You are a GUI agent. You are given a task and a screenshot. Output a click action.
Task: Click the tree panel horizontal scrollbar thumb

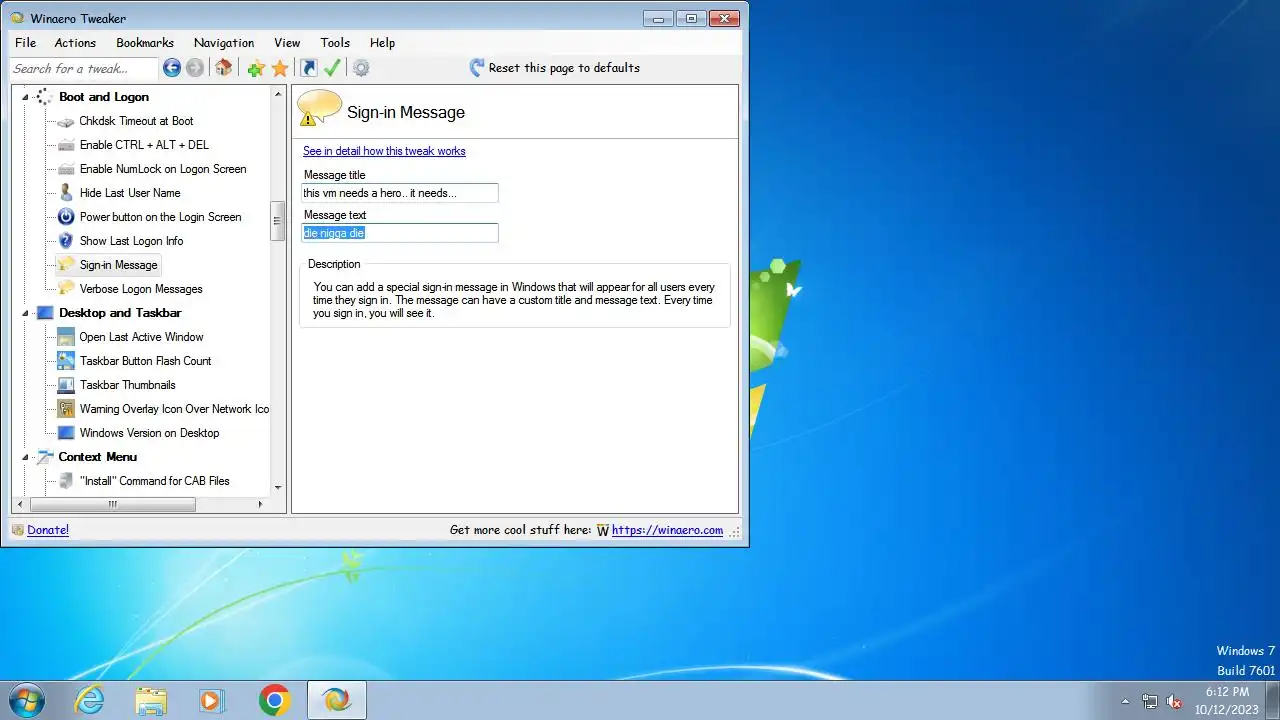113,504
